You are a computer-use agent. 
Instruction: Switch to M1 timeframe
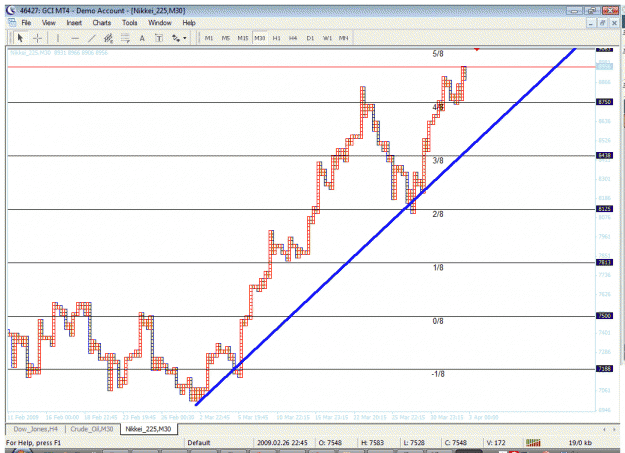pyautogui.click(x=209, y=38)
